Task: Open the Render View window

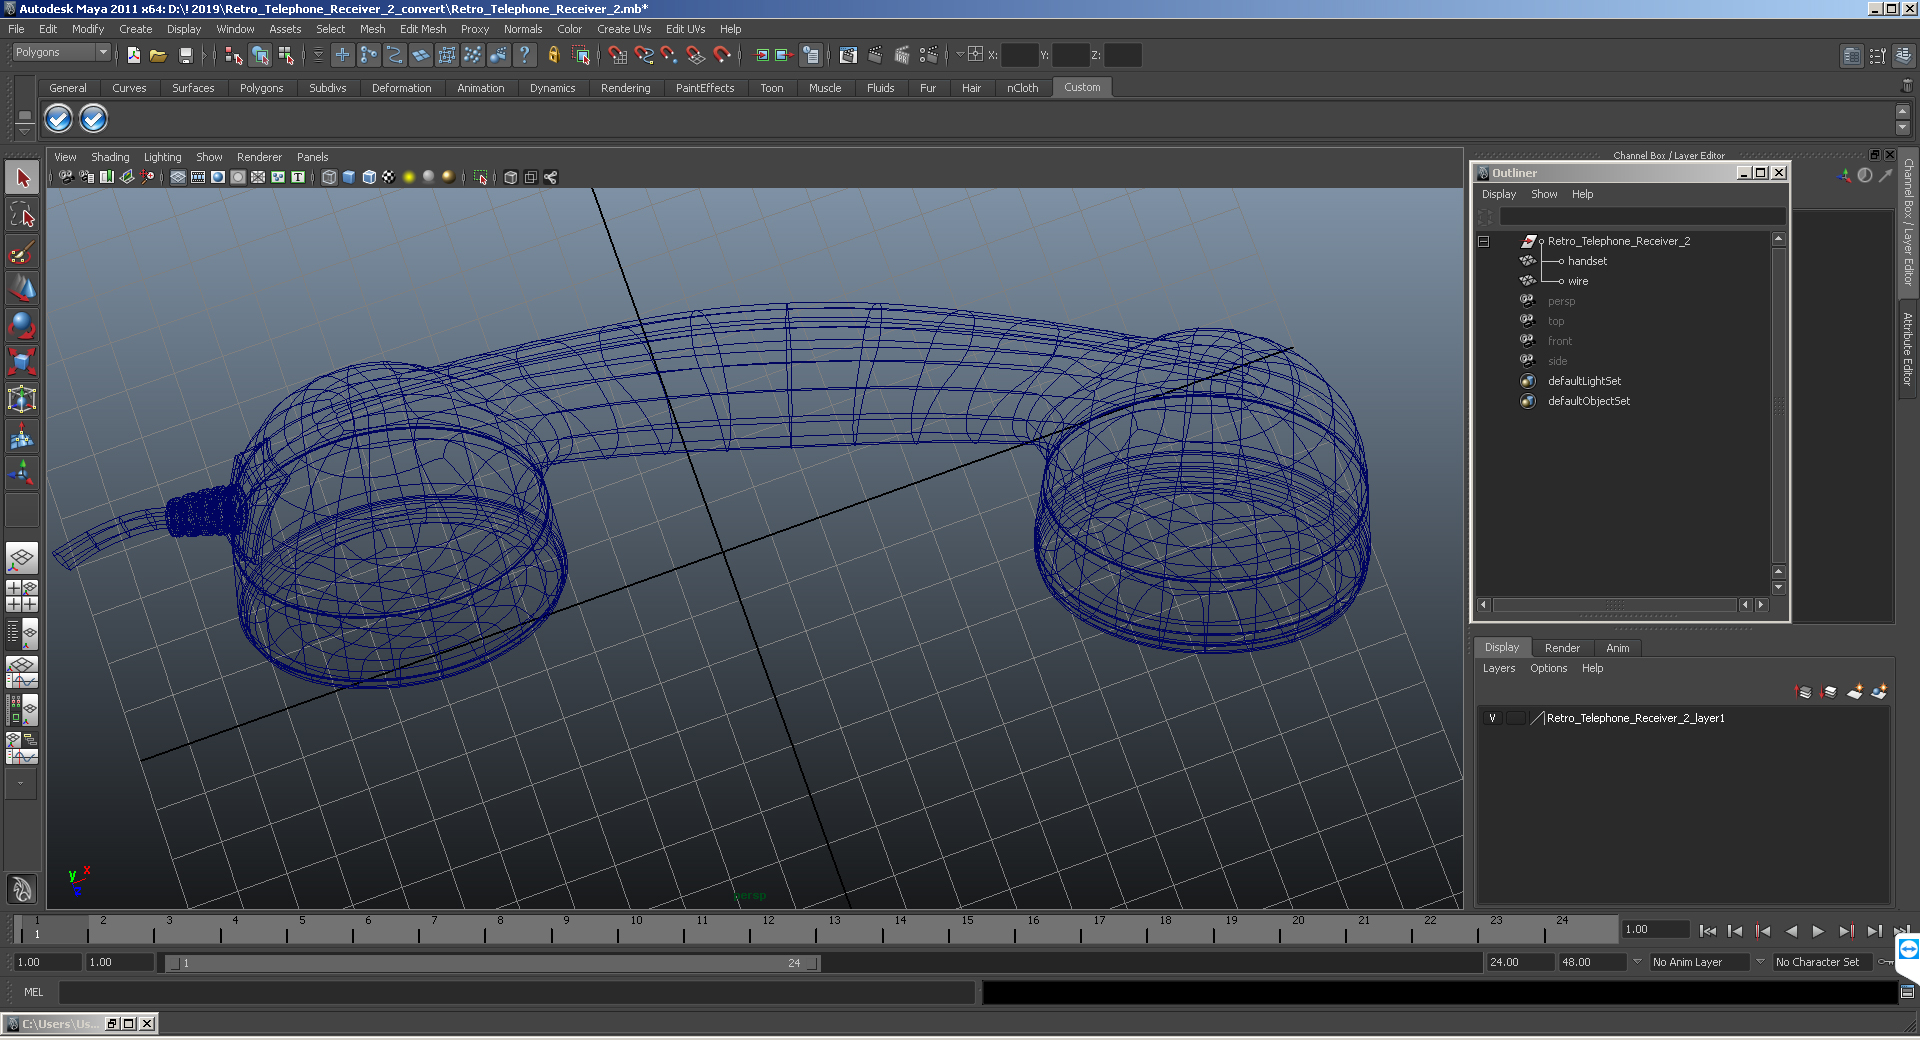Action: pos(848,55)
